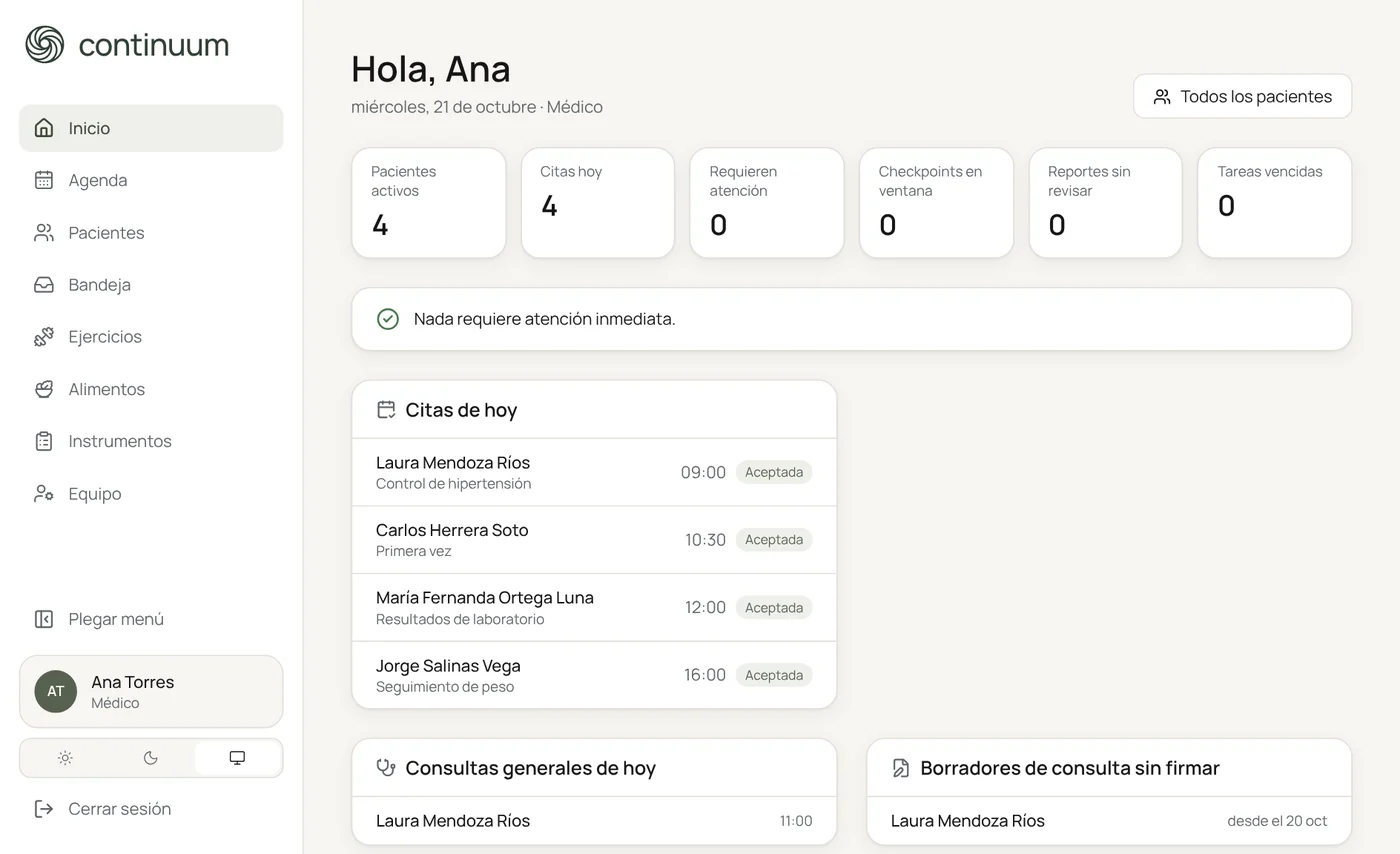Click the stethoscope icon beside Consultas generales

[x=386, y=768]
